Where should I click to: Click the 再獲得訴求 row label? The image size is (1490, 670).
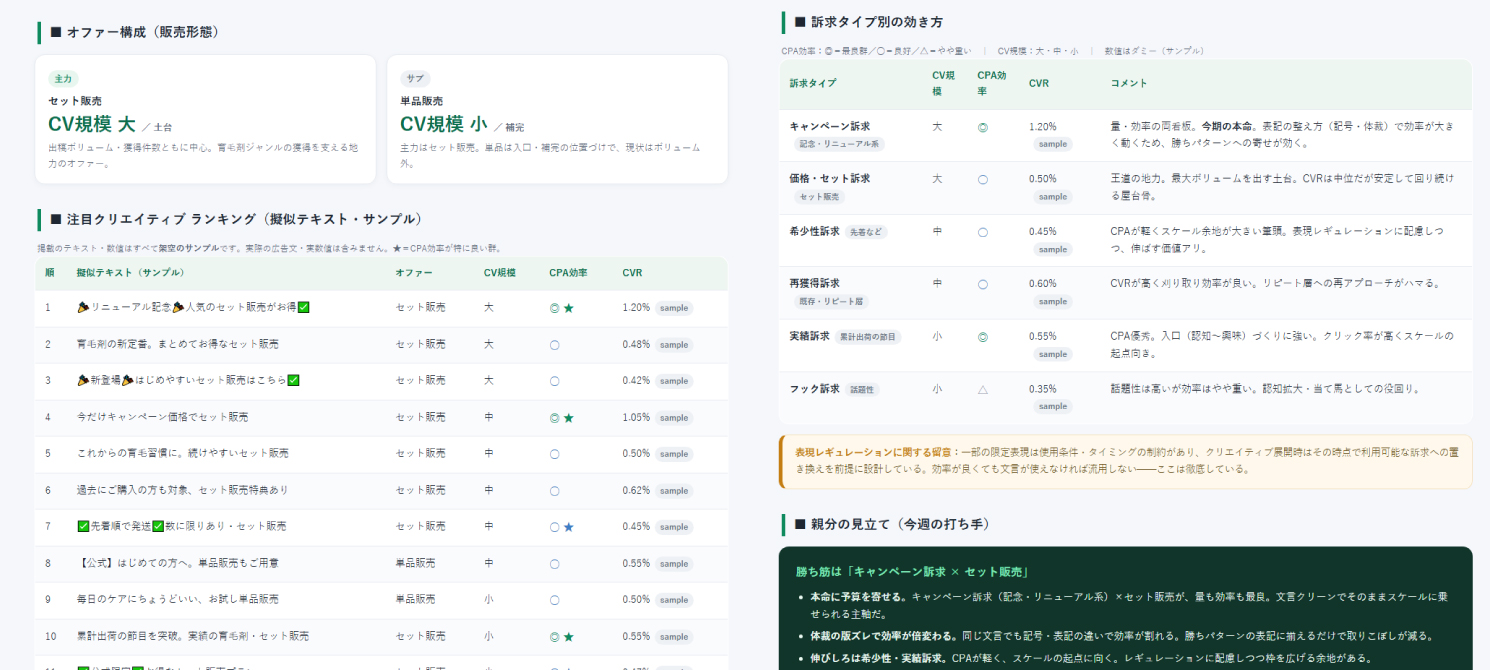point(815,284)
